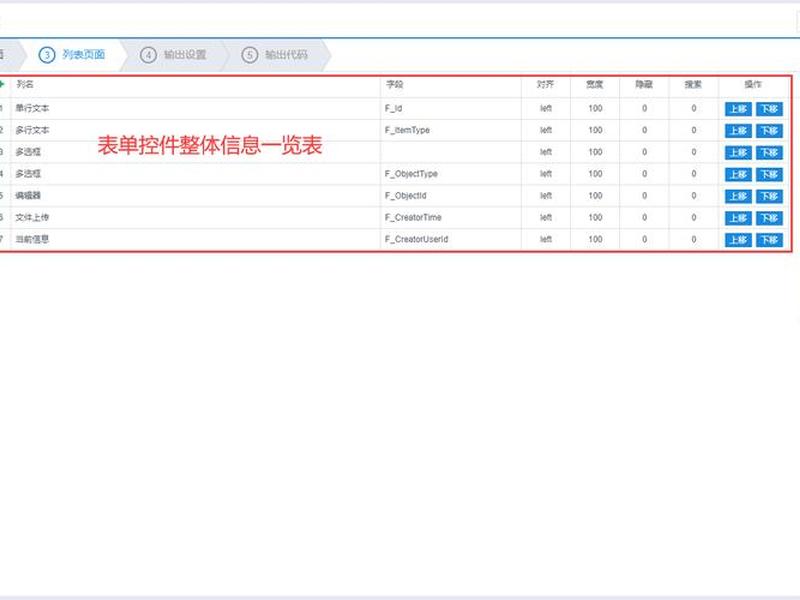Click the 字段 column header
Image resolution: width=800 pixels, height=600 pixels.
pos(394,84)
